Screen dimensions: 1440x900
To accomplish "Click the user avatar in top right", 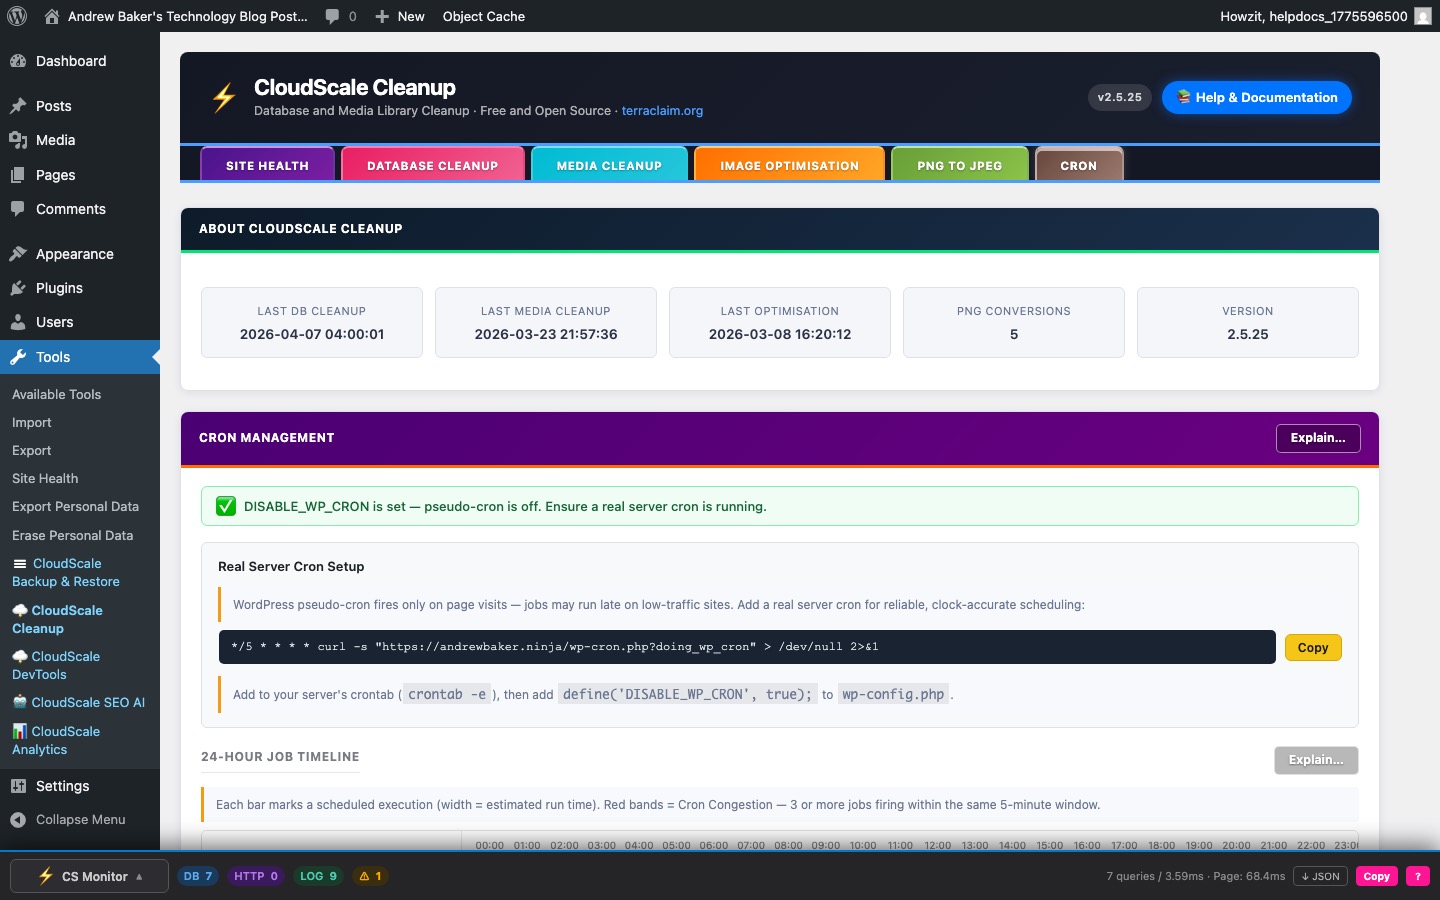I will tap(1422, 16).
